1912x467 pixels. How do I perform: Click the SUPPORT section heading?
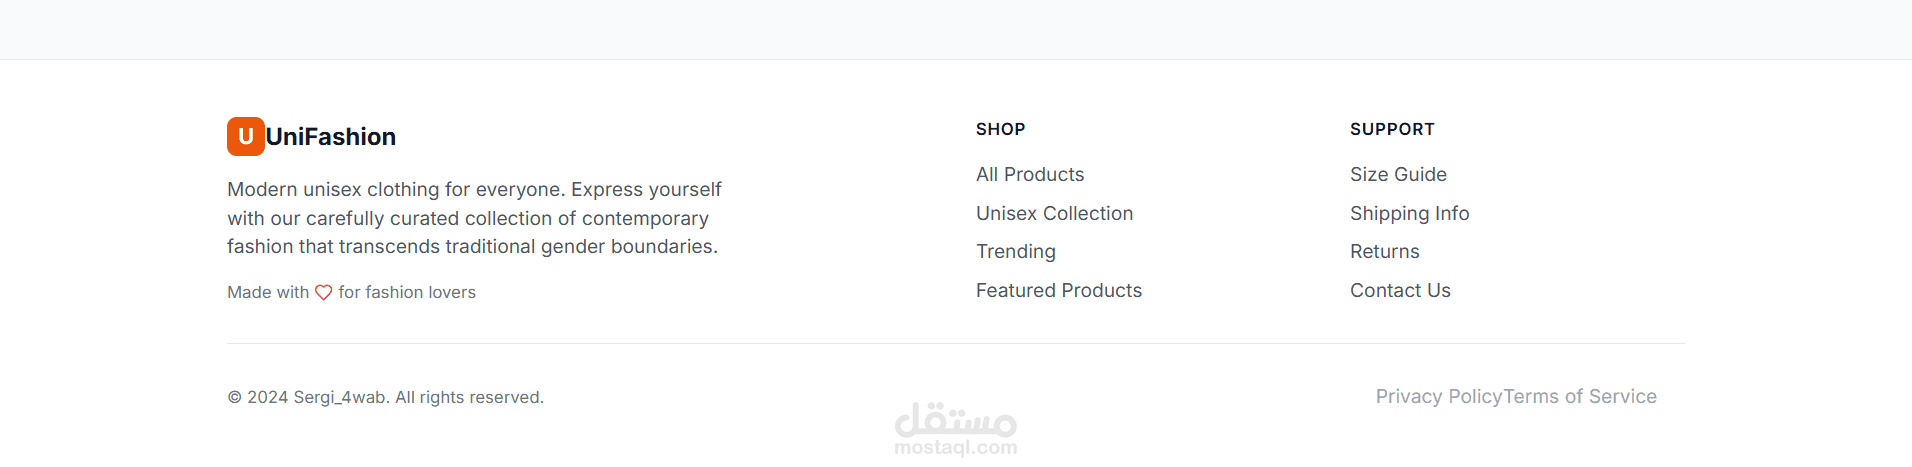pyautogui.click(x=1391, y=130)
